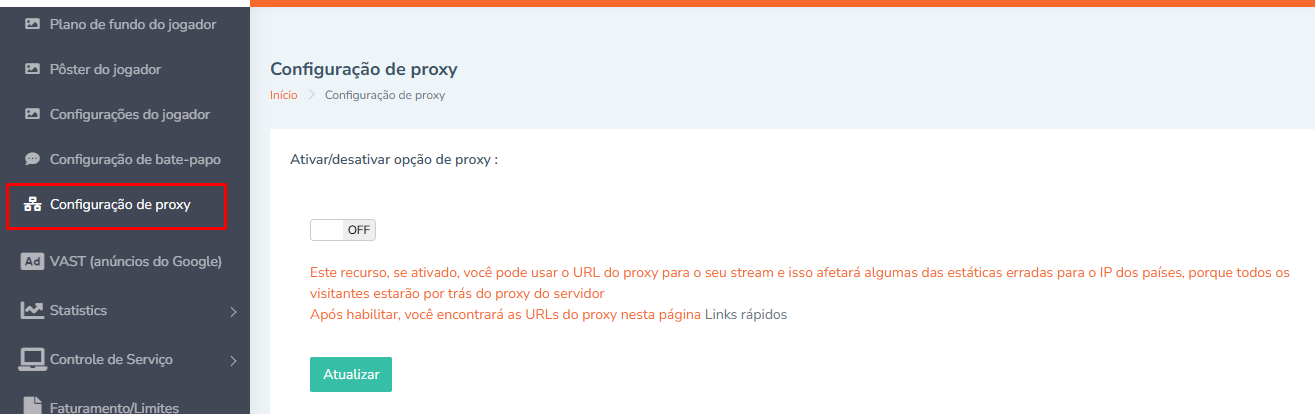Expand the Controle de Serviço chevron
The height and width of the screenshot is (414, 1315).
(x=233, y=360)
